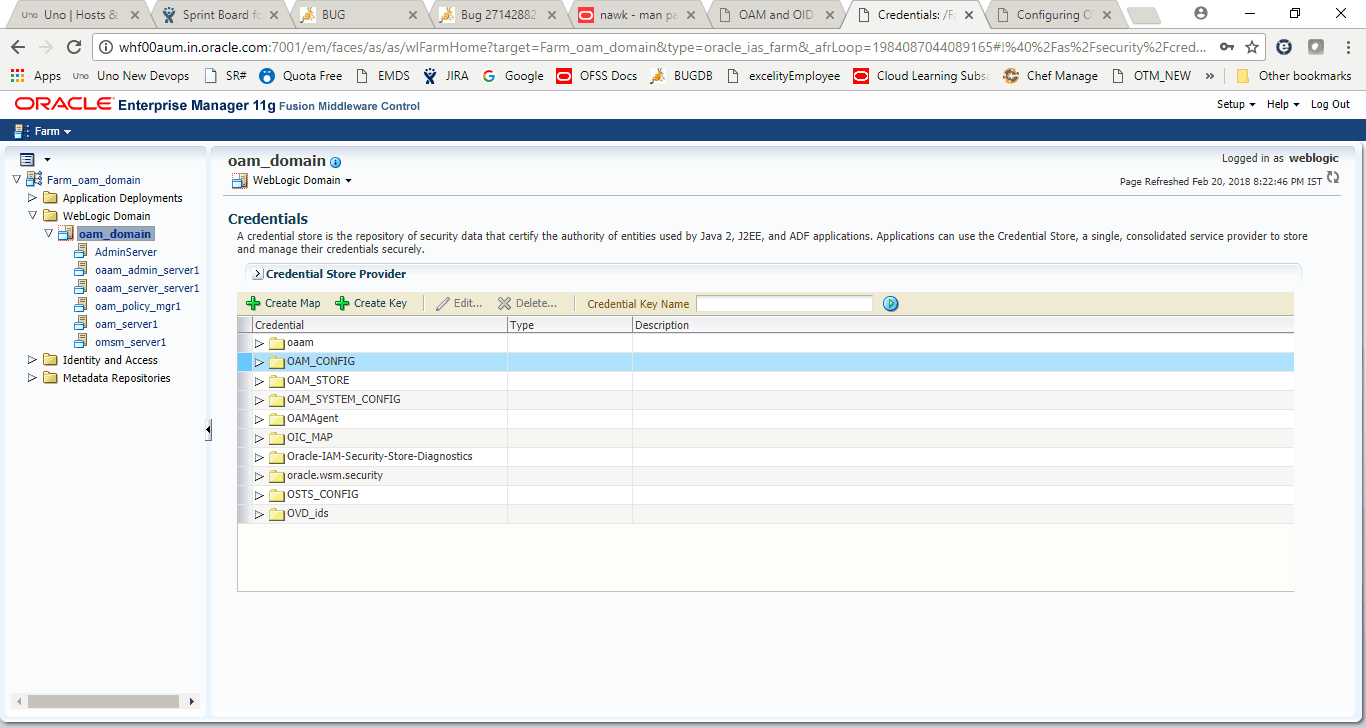Open the JIRA bookmark

click(x=445, y=76)
